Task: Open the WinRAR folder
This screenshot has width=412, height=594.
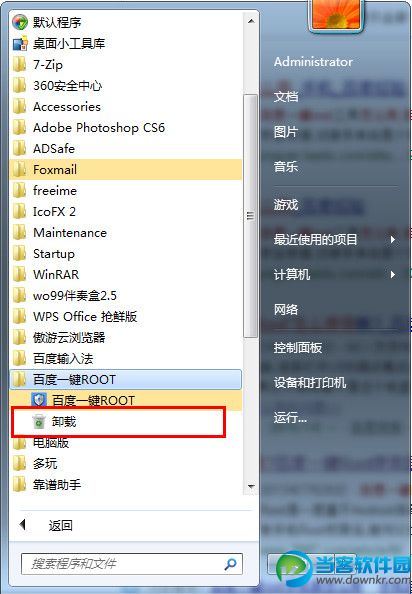Action: click(126, 275)
